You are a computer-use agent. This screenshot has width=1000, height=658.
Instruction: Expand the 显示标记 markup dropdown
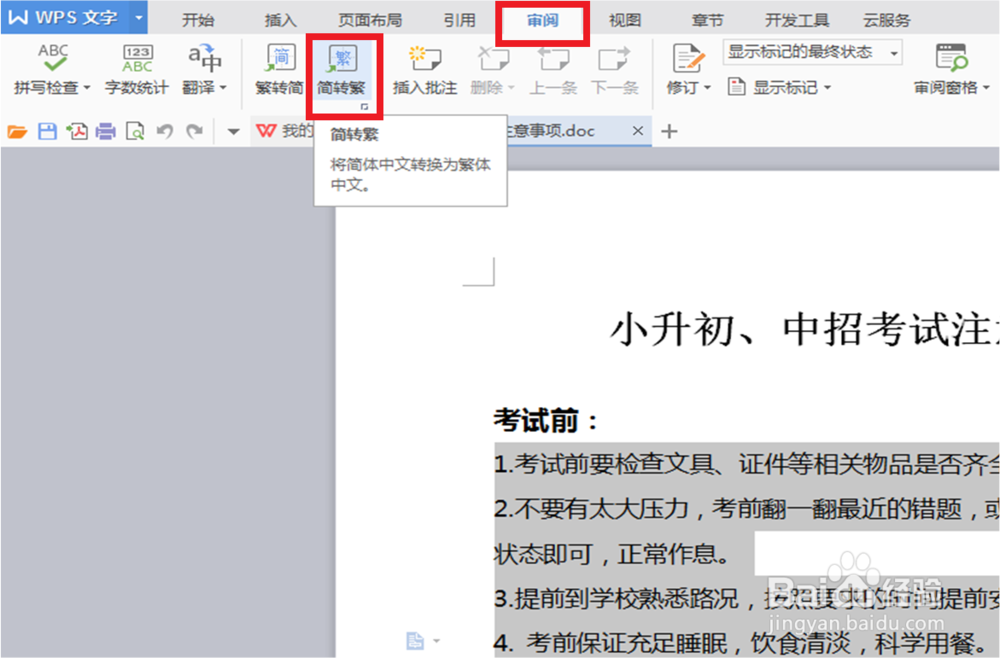(x=786, y=87)
